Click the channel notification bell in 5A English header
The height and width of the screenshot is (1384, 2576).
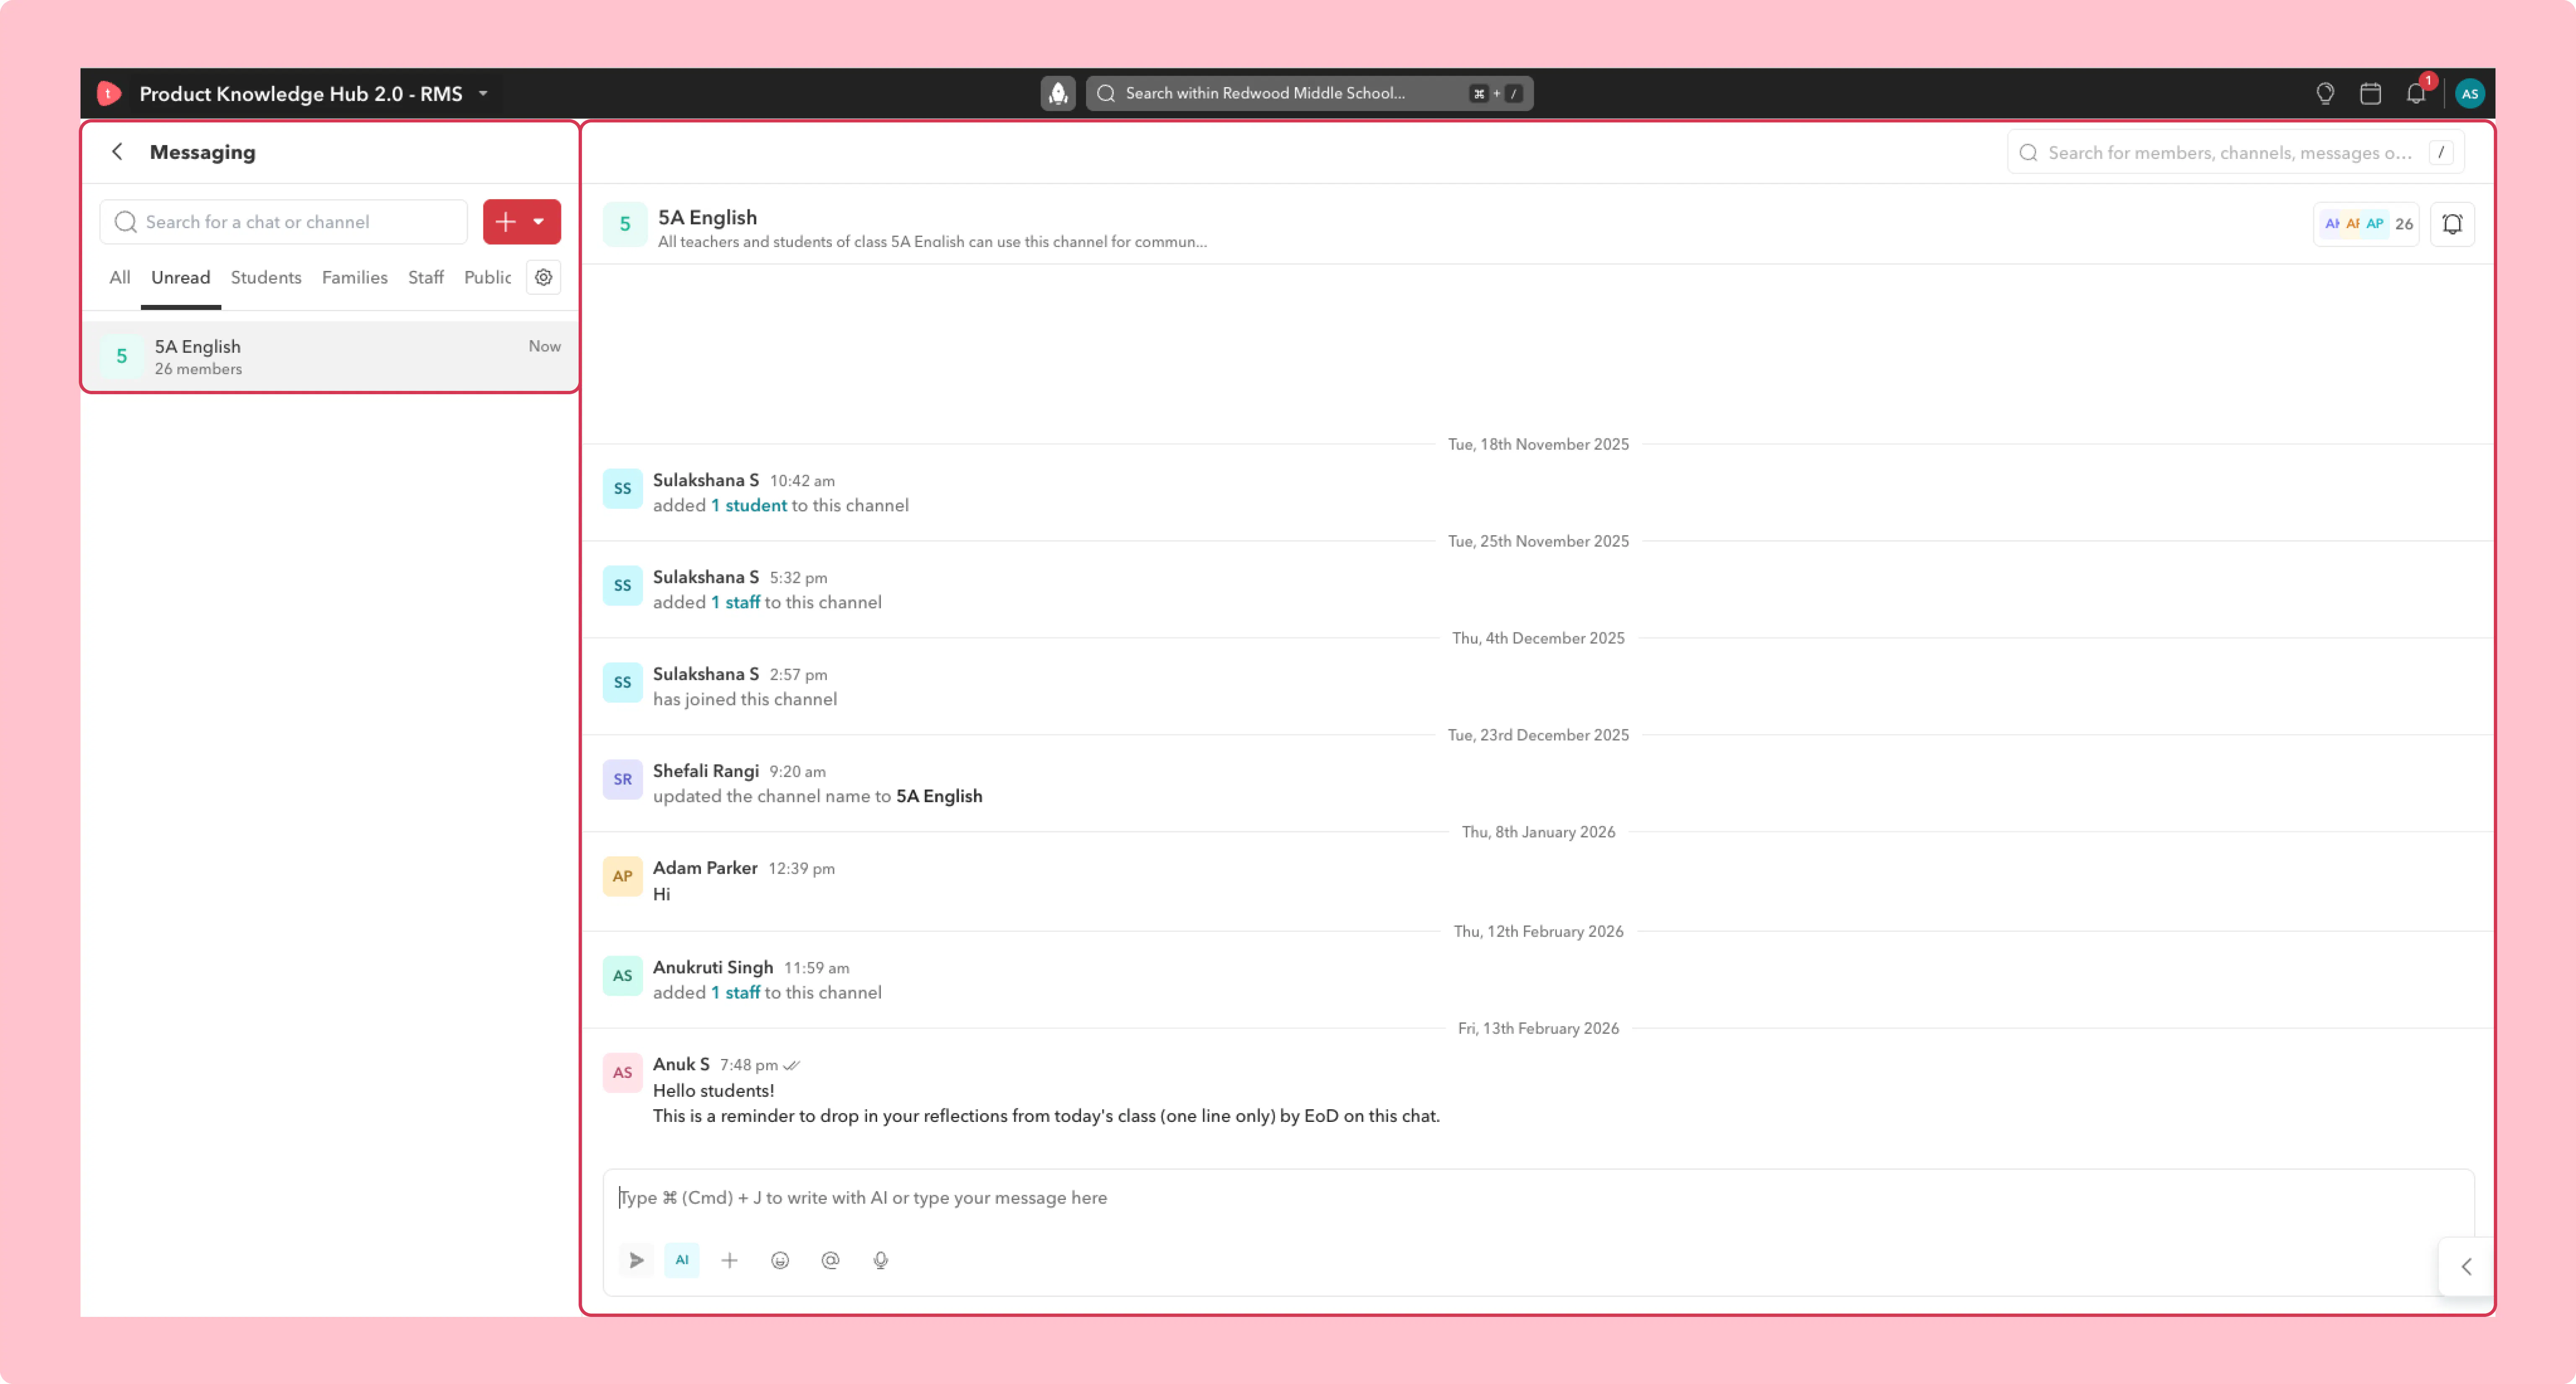tap(2452, 224)
